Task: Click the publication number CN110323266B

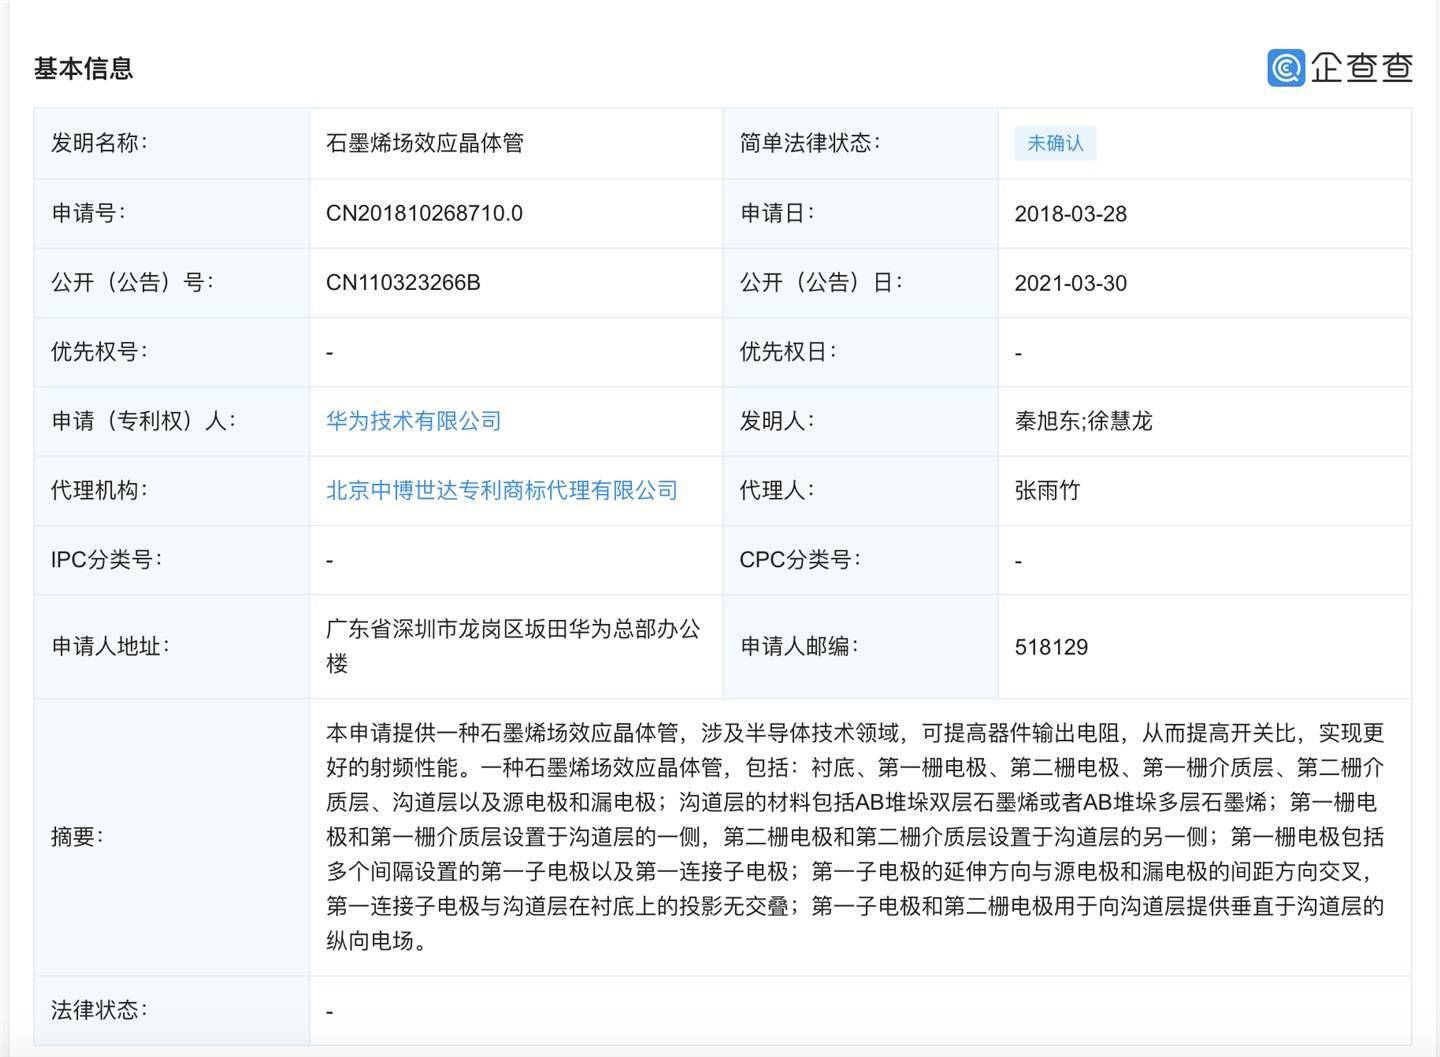Action: 404,282
